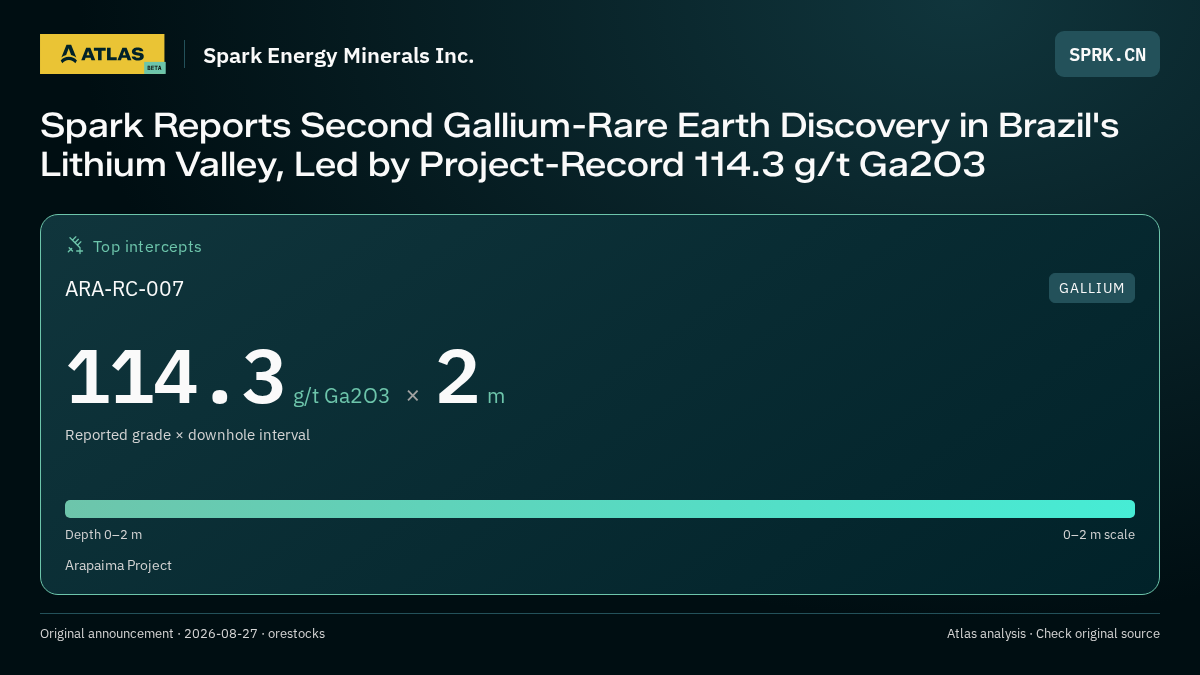Click the Atlas logo badge
This screenshot has width=1200, height=675.
[102, 54]
